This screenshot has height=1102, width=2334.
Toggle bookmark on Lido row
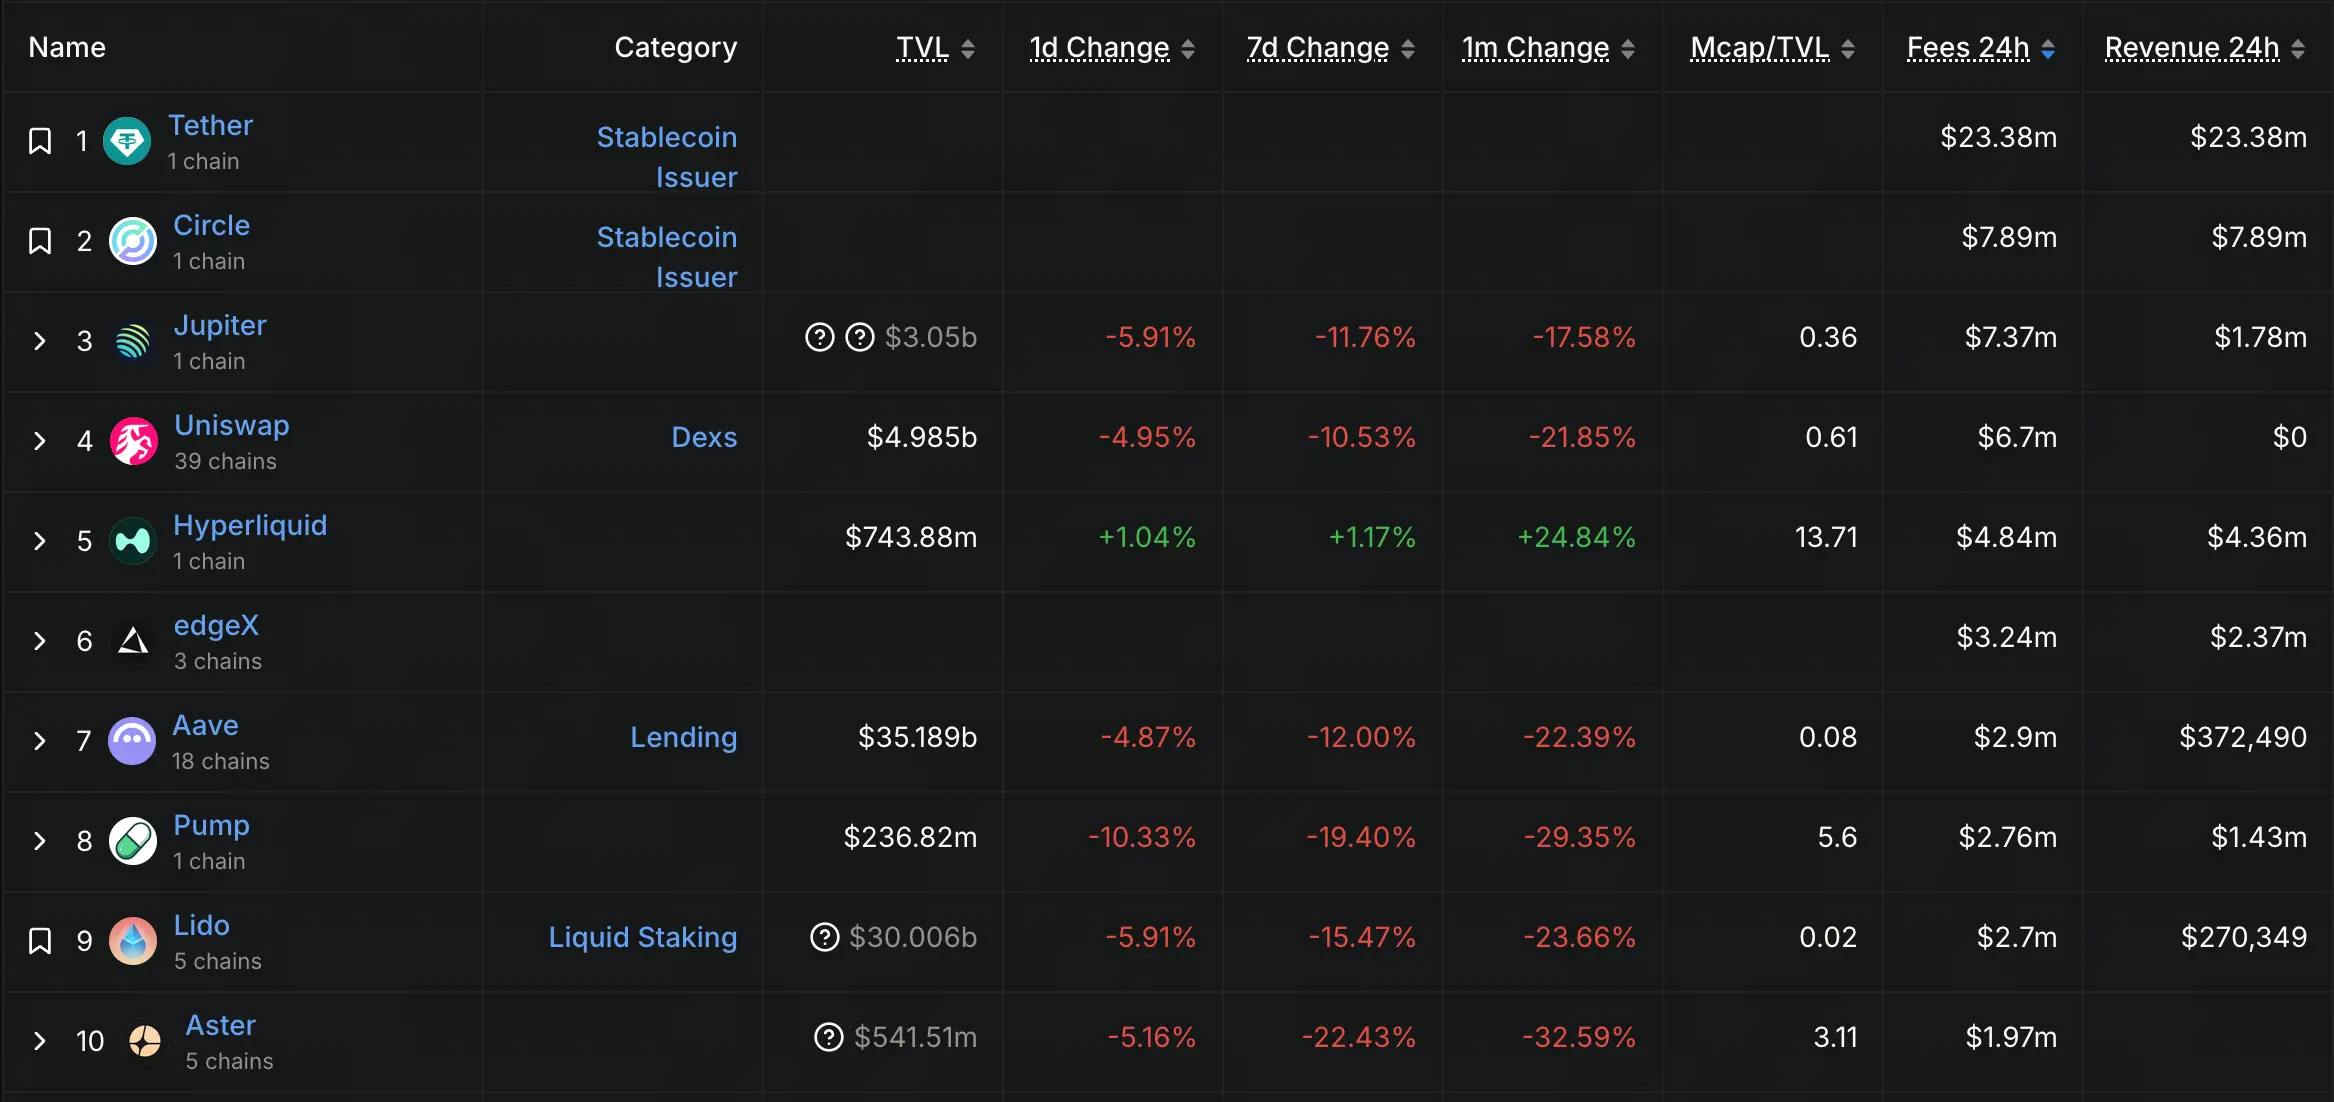tap(40, 941)
